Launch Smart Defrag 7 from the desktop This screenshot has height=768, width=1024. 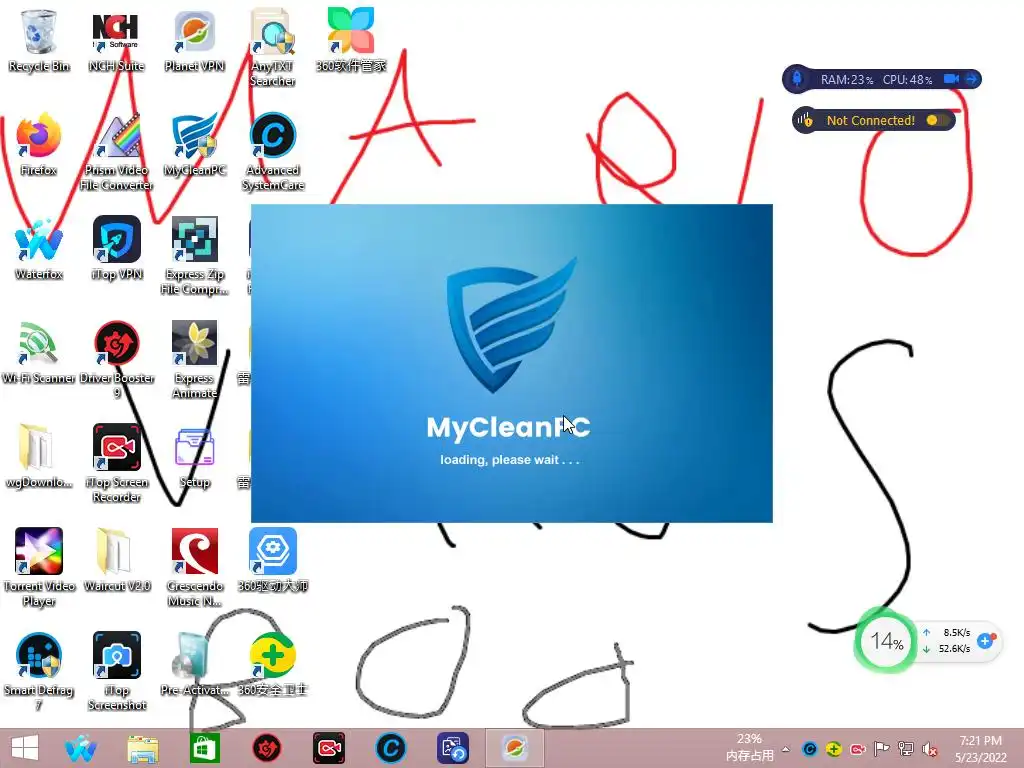coord(39,671)
